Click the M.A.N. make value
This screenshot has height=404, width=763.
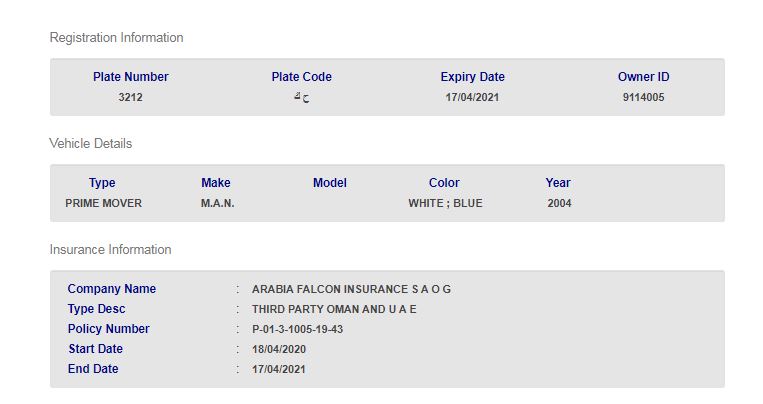point(217,204)
